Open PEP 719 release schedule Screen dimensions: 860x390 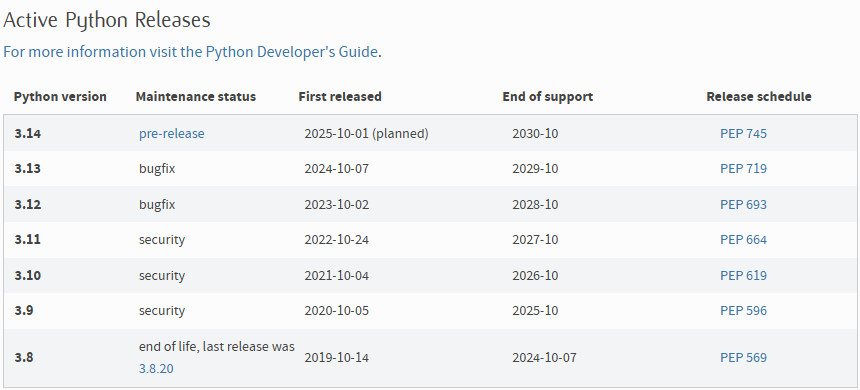[x=743, y=168]
